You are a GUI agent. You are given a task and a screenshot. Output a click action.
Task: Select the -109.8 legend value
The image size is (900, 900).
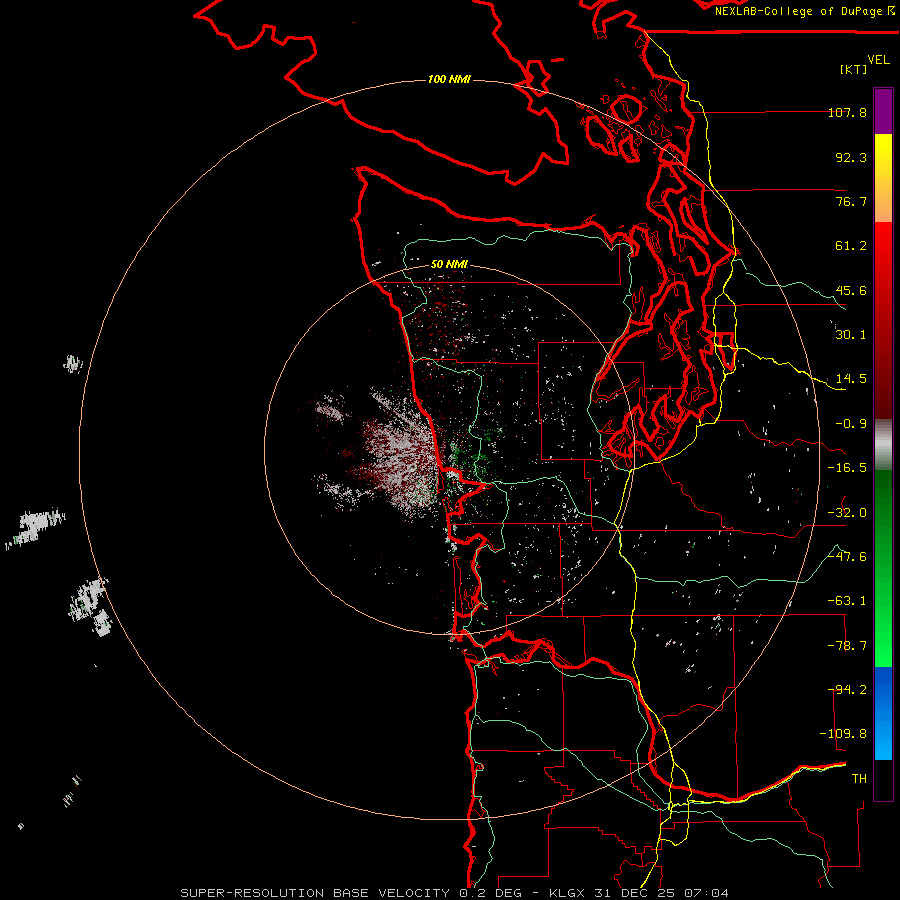click(x=843, y=734)
